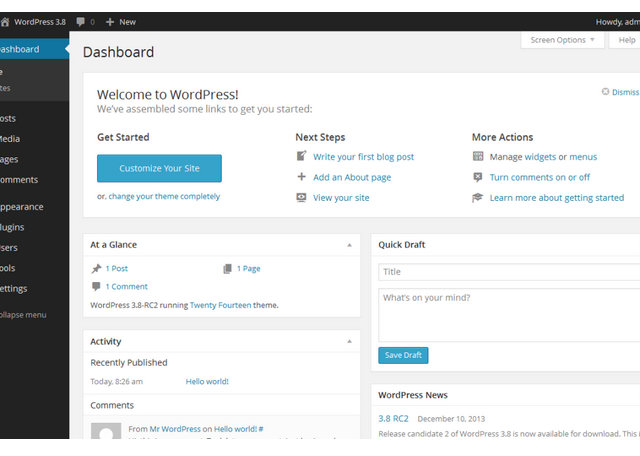This screenshot has height=456, width=640.
Task: Click Write your first blog post link
Action: pos(363,157)
